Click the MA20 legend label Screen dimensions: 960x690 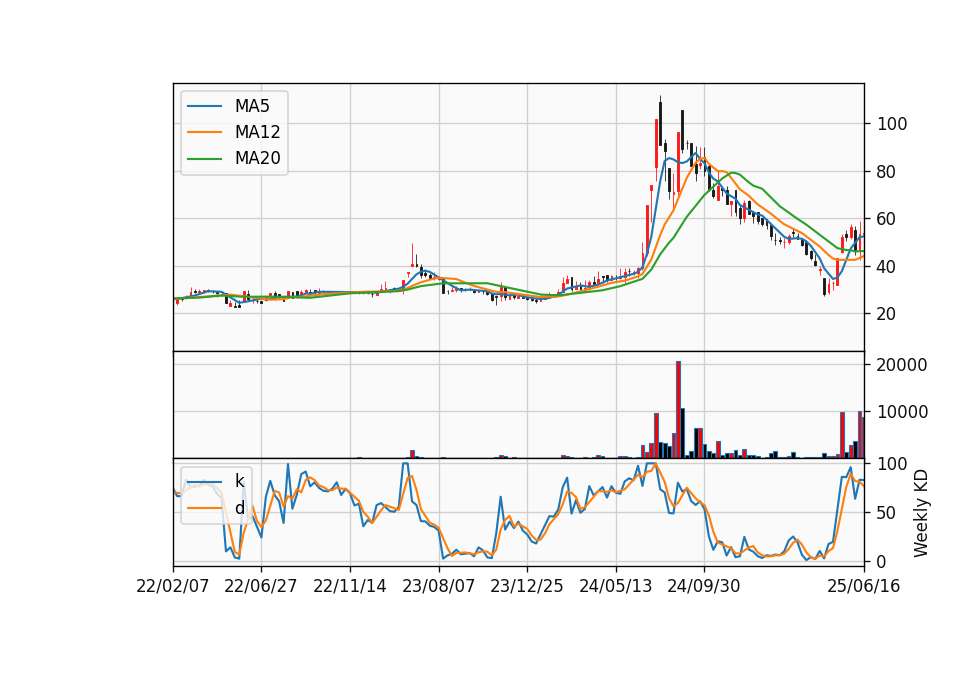coord(257,158)
